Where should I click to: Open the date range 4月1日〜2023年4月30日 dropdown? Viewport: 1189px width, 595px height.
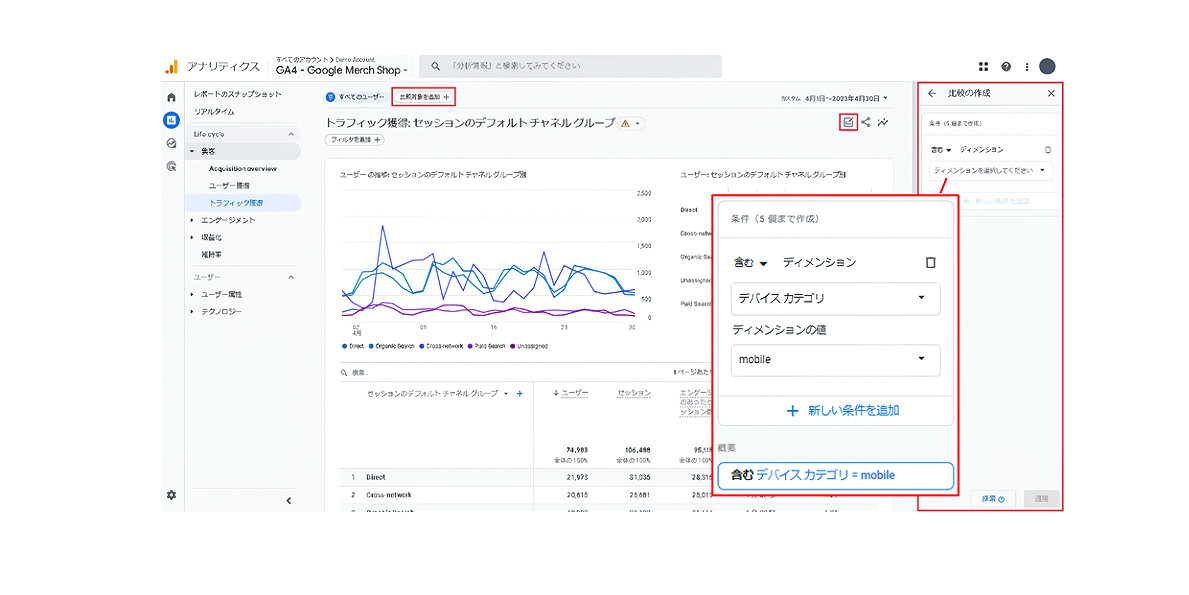(845, 99)
